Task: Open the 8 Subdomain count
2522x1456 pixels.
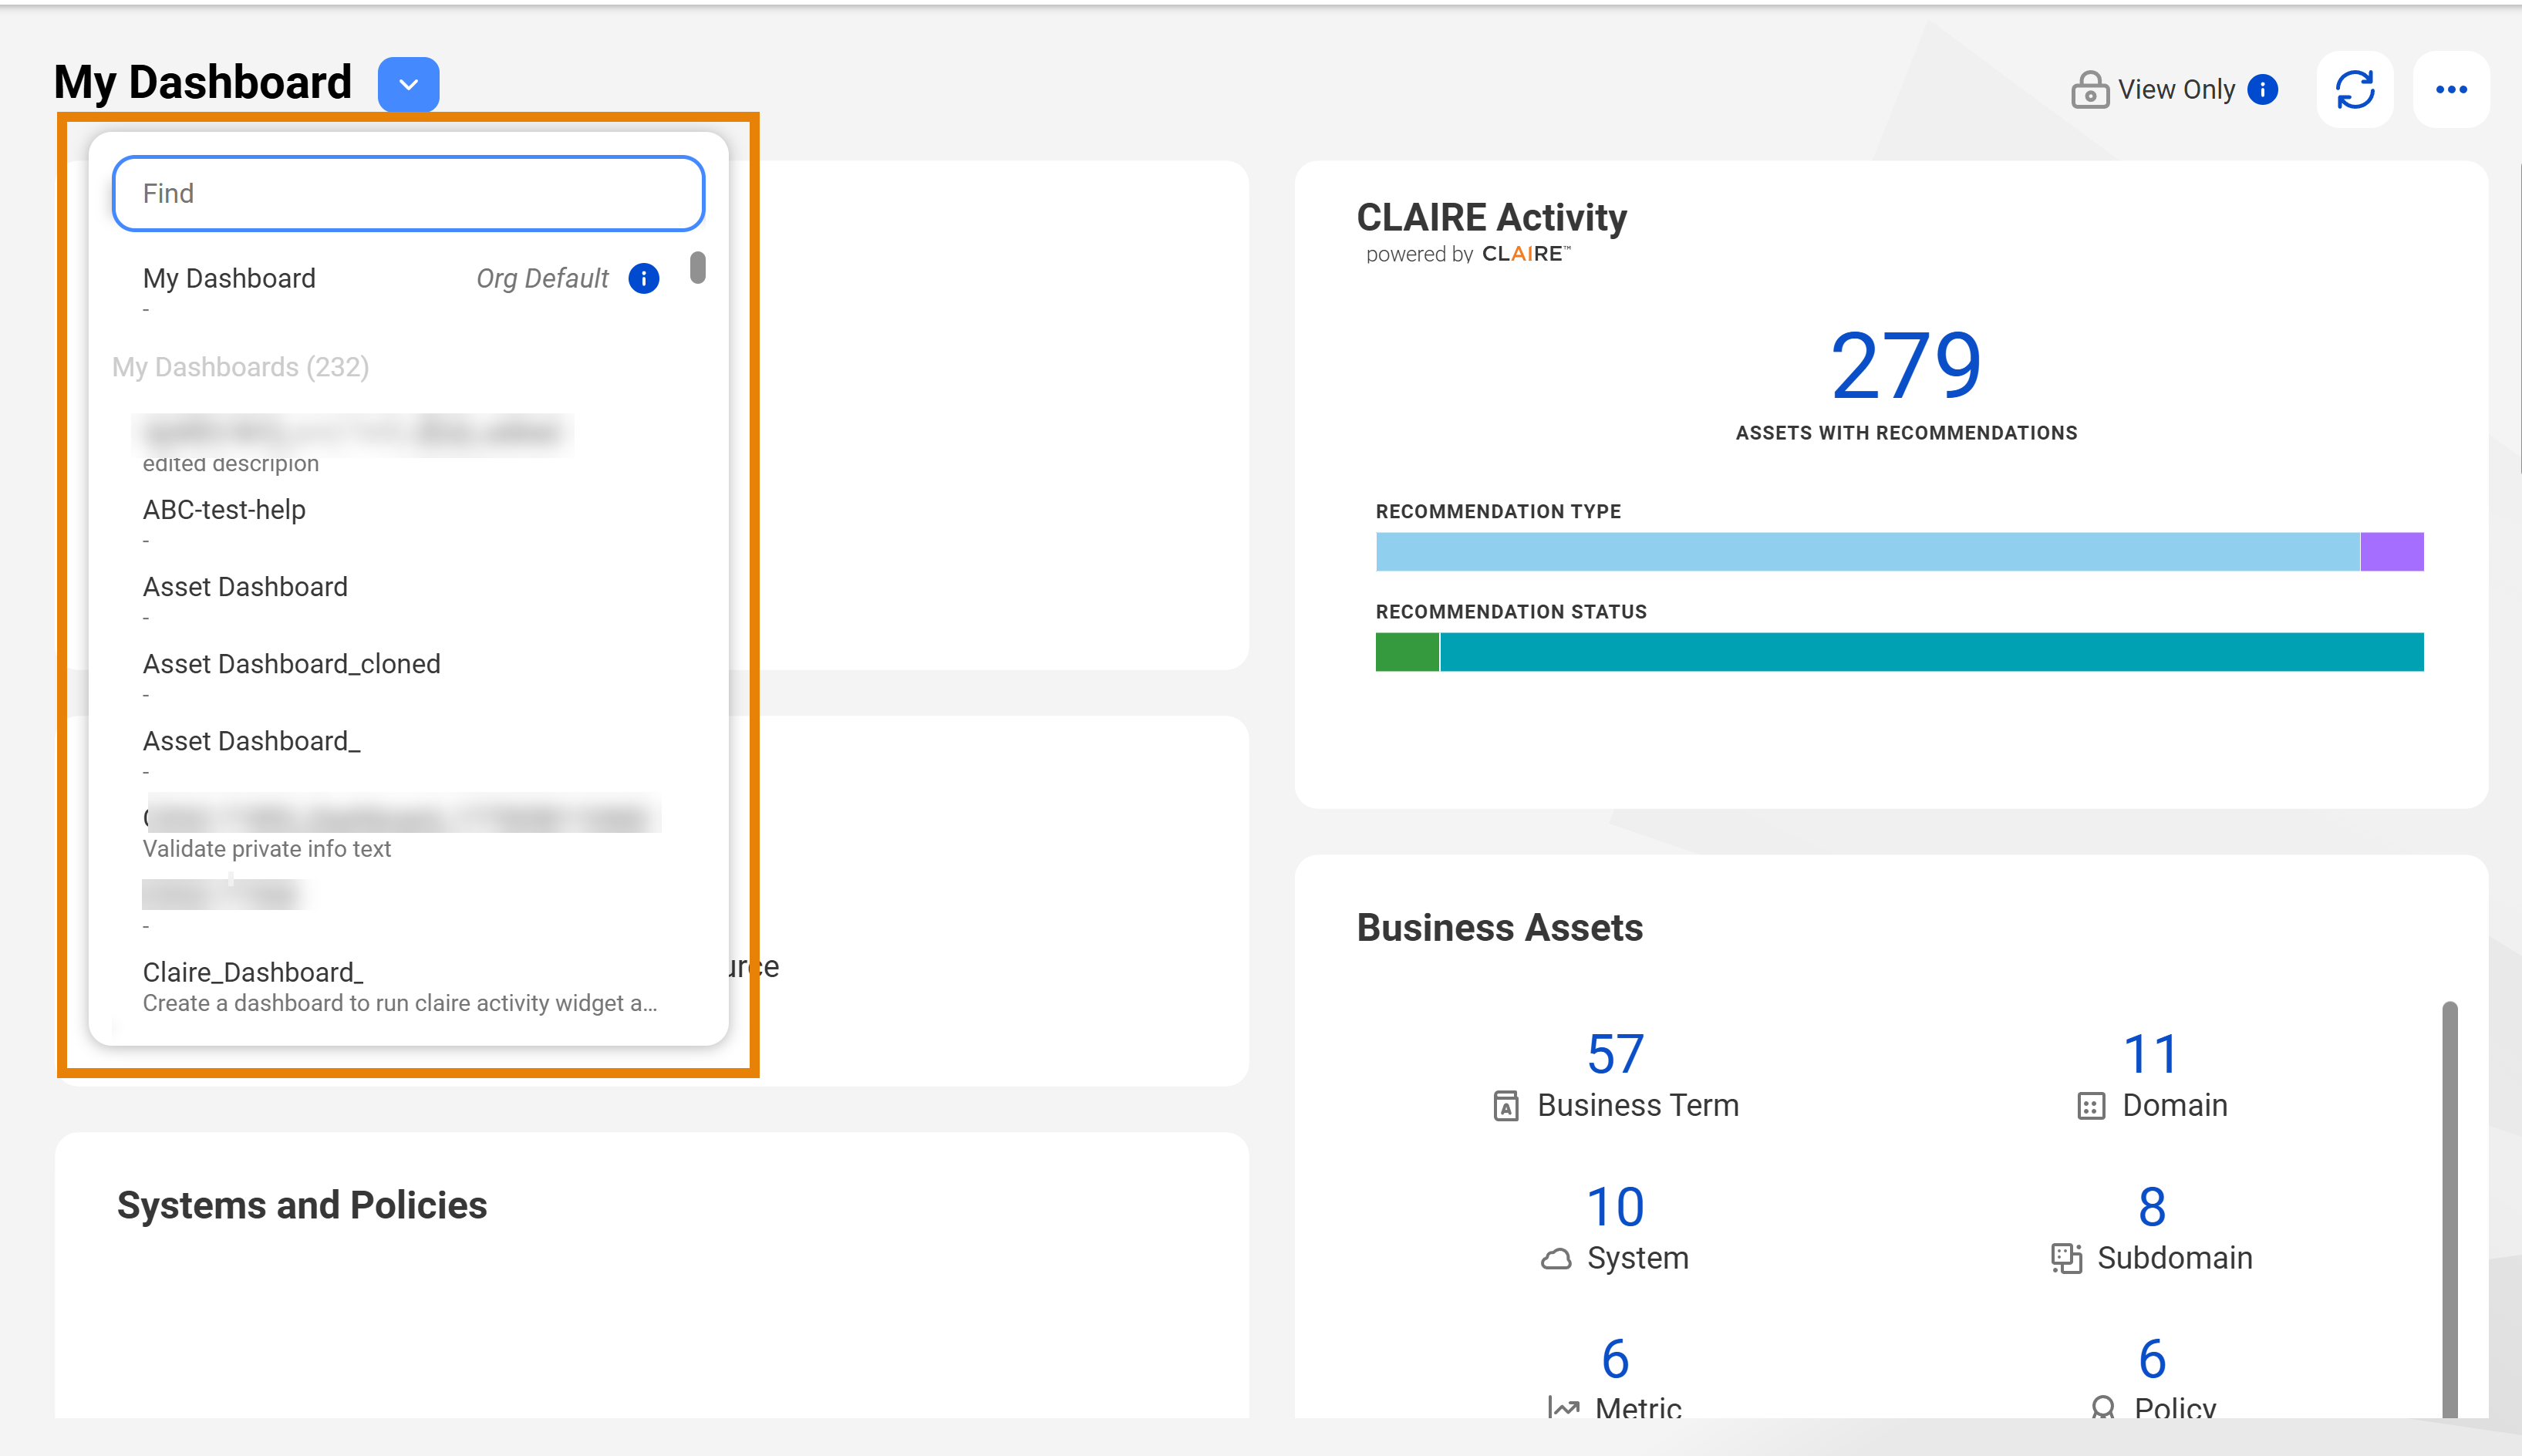Action: (2152, 1207)
